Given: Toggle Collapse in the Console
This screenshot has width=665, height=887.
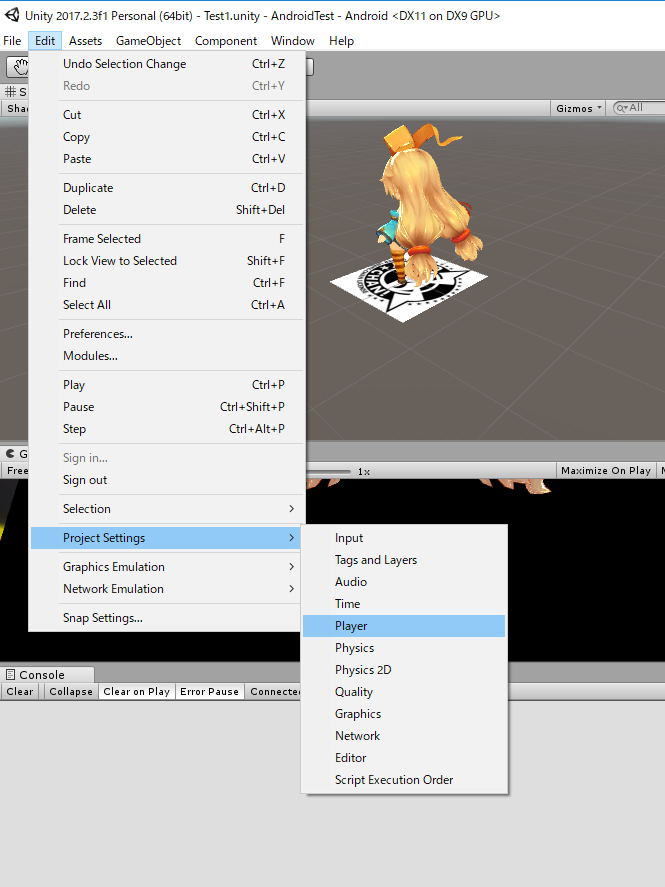Looking at the screenshot, I should [71, 691].
